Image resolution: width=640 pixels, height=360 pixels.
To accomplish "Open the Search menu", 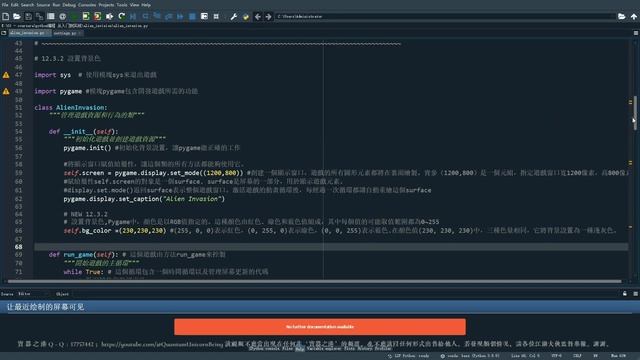I will click(x=27, y=5).
